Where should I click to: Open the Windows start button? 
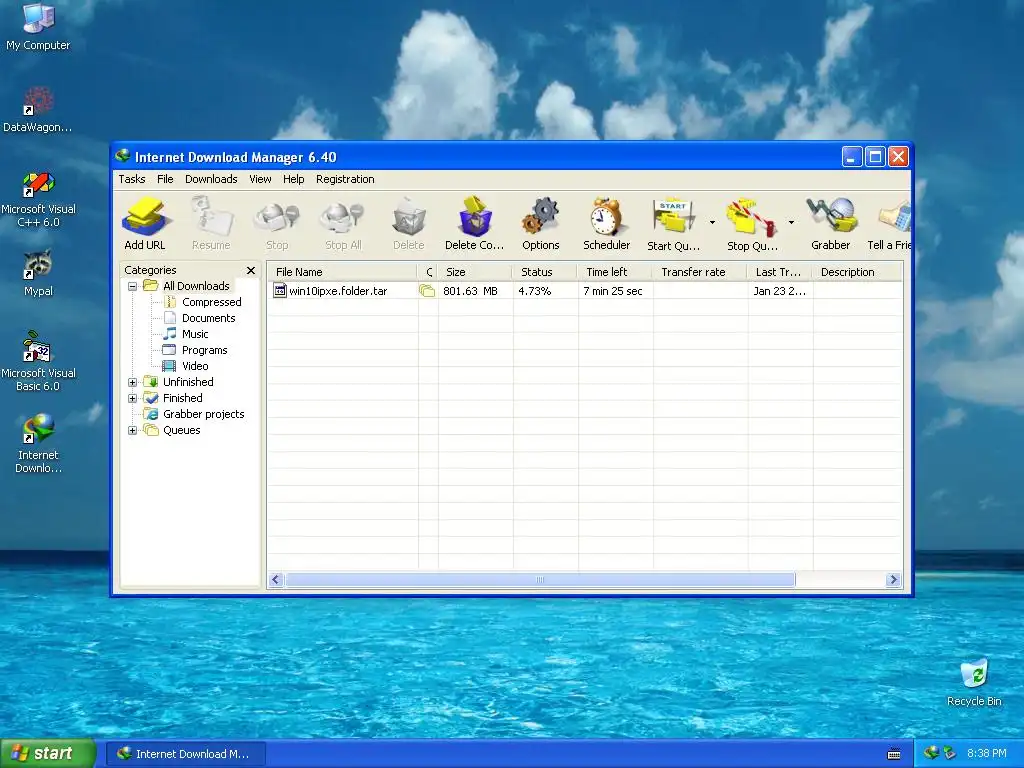click(x=47, y=754)
